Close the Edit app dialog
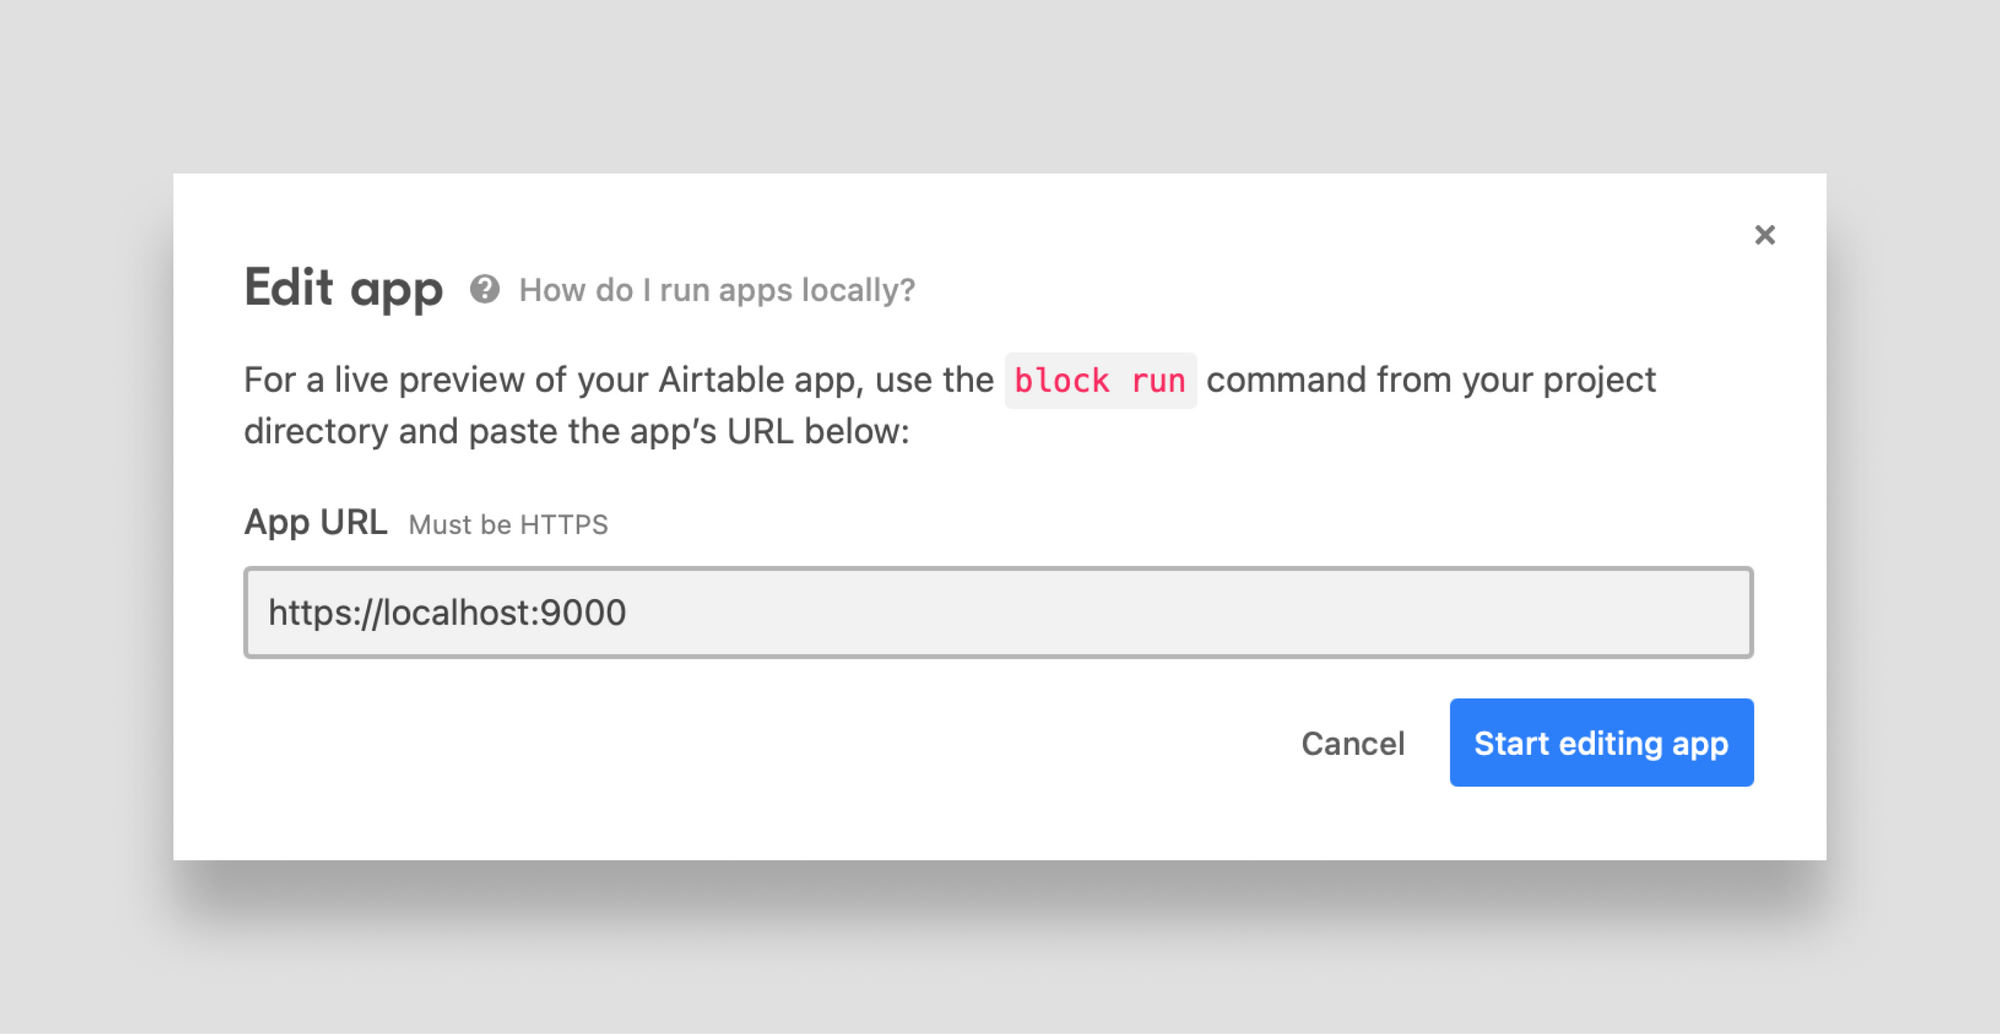2000x1034 pixels. tap(1765, 235)
